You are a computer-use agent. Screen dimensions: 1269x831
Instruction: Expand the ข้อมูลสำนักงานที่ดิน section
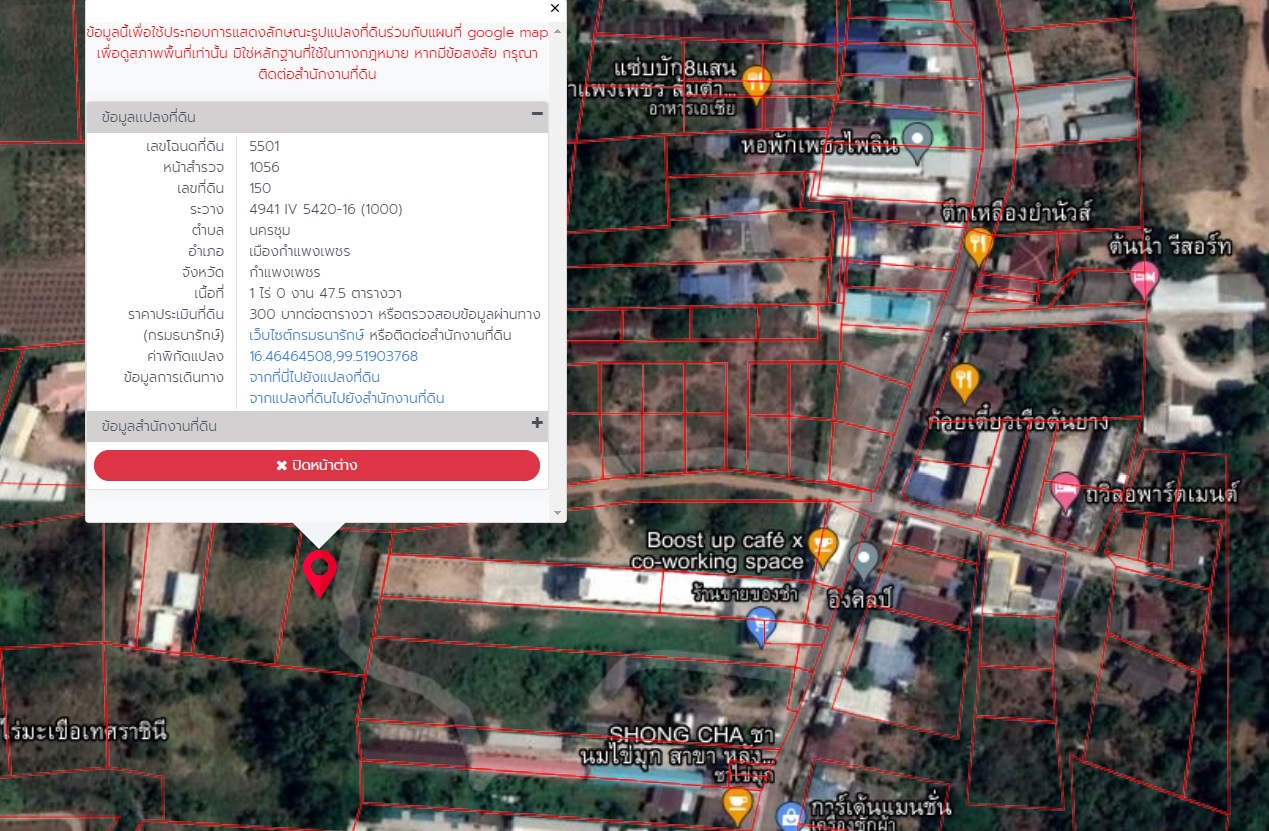[537, 423]
